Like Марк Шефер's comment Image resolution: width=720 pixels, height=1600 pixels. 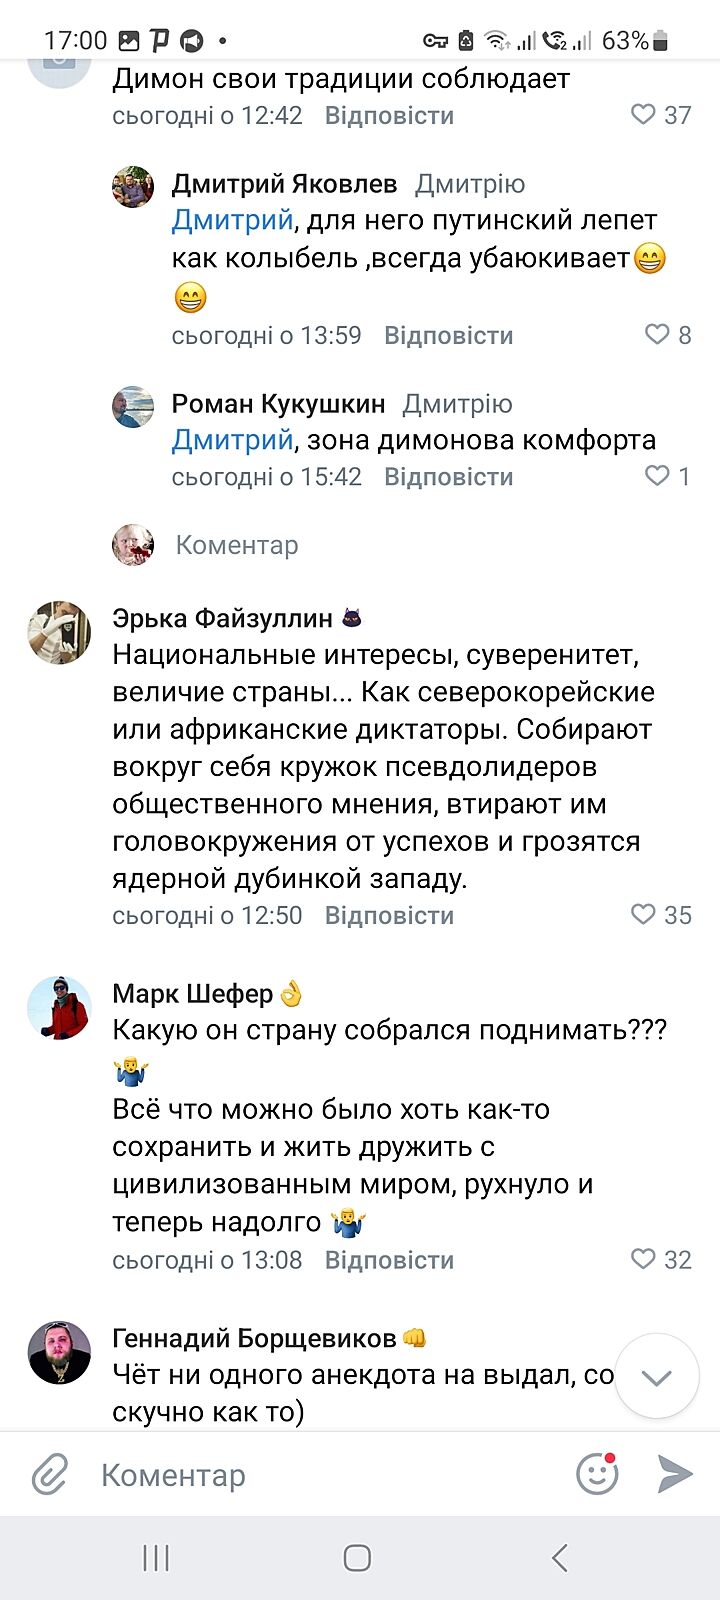(643, 1259)
